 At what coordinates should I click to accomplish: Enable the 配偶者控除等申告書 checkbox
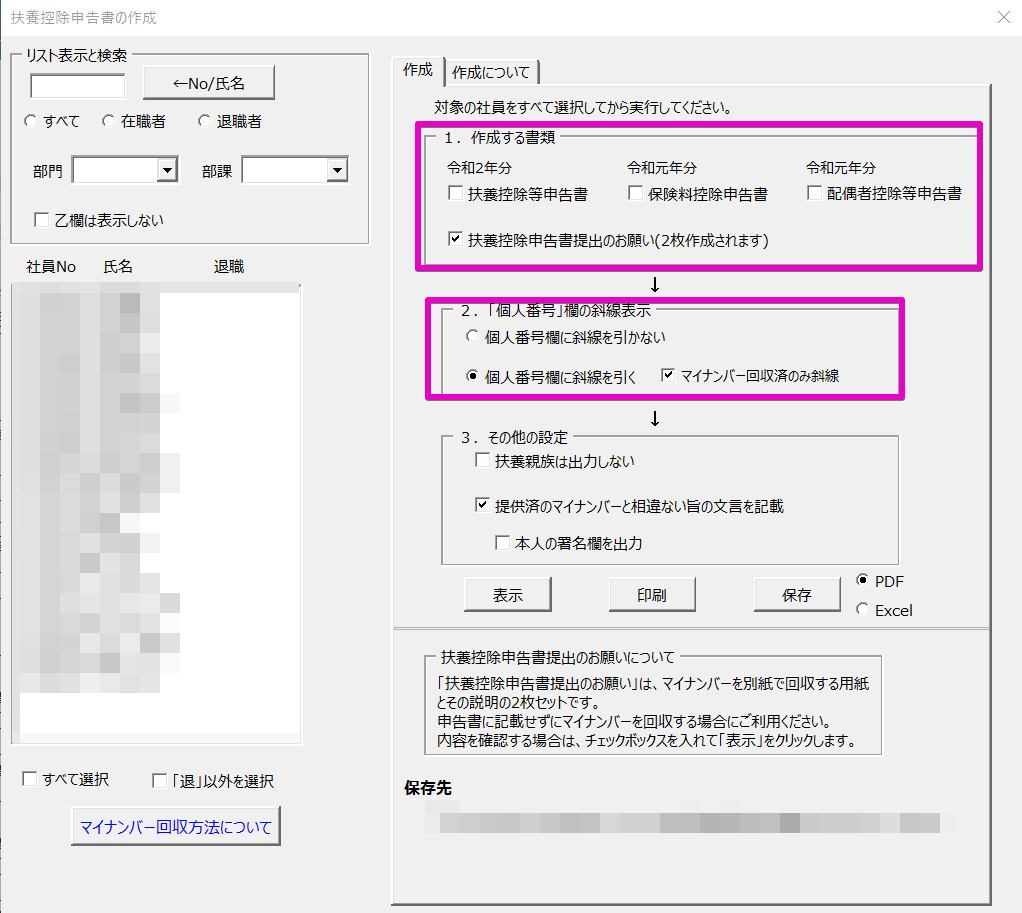815,194
